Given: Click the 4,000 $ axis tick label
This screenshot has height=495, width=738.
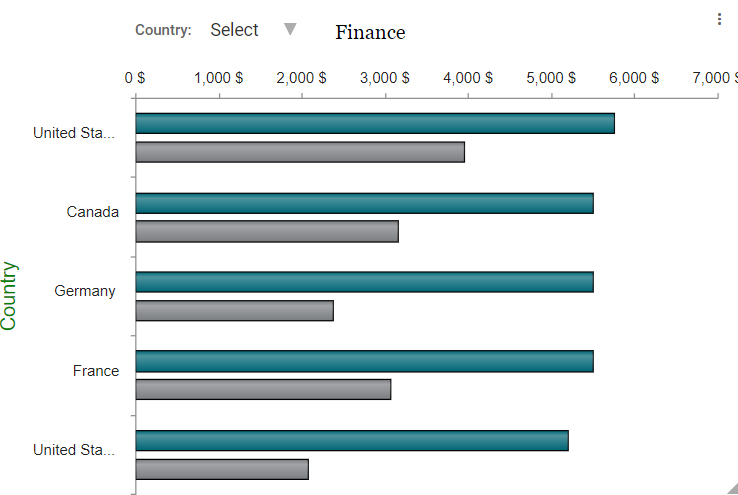Looking at the screenshot, I should tap(469, 78).
